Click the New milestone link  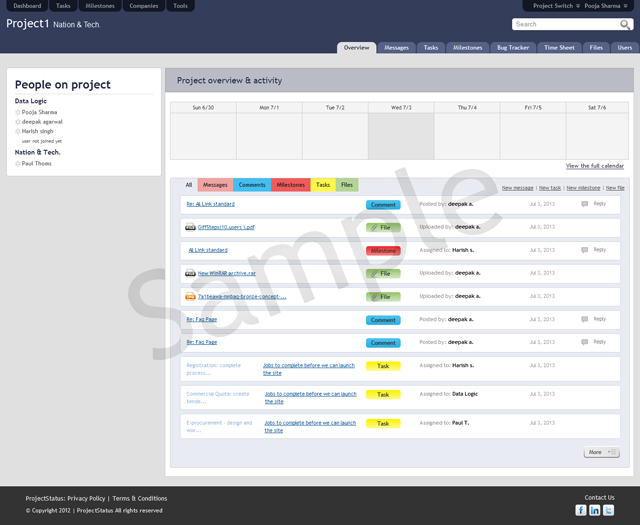click(582, 188)
